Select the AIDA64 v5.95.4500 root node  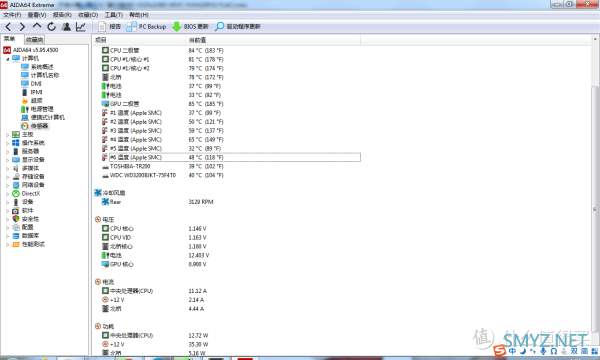point(31,50)
